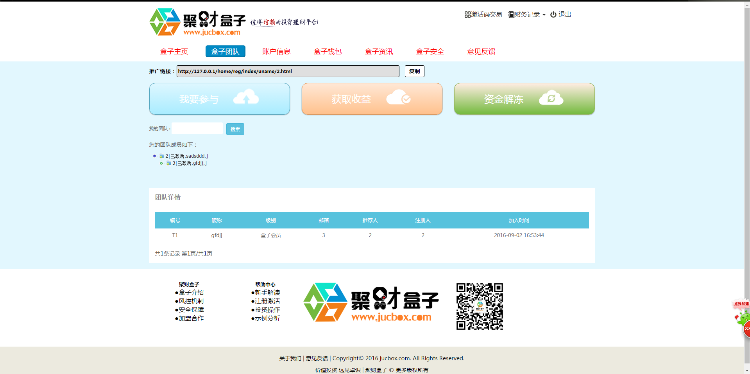This screenshot has height=374, width=750.
Task: Click the blue 我要参与 cloud-upload button
Action: pos(220,99)
